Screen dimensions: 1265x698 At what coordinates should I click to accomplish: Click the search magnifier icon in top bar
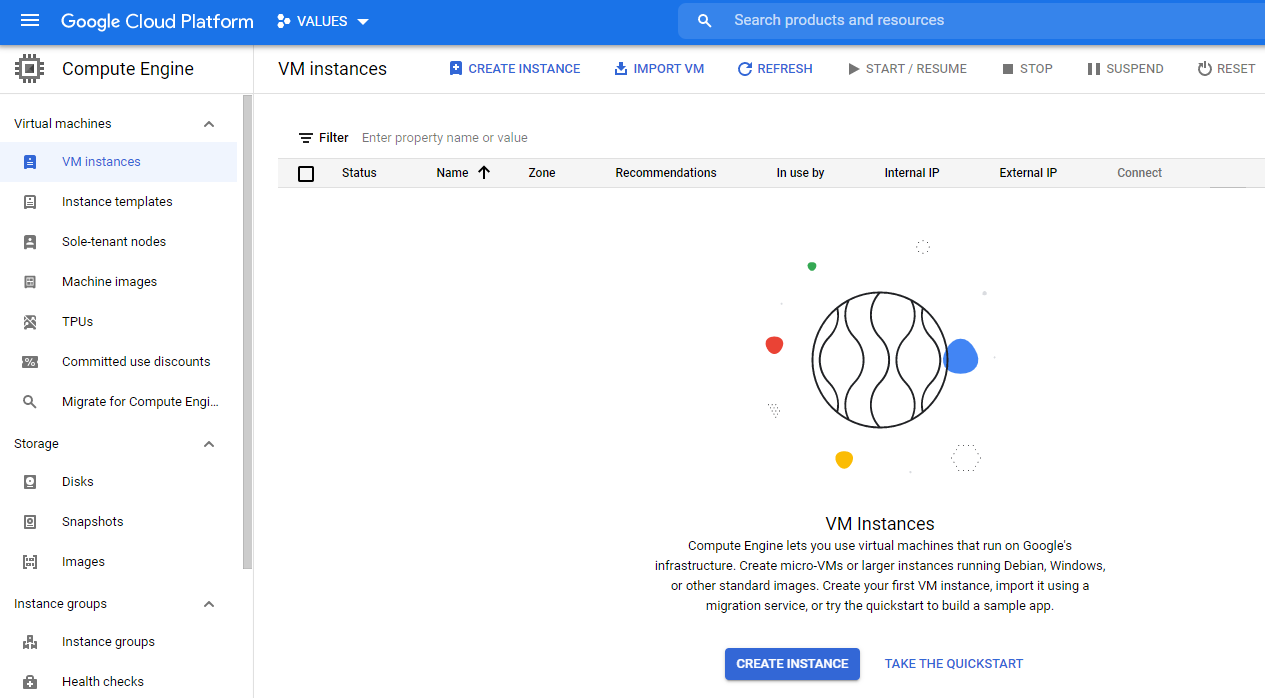point(705,21)
